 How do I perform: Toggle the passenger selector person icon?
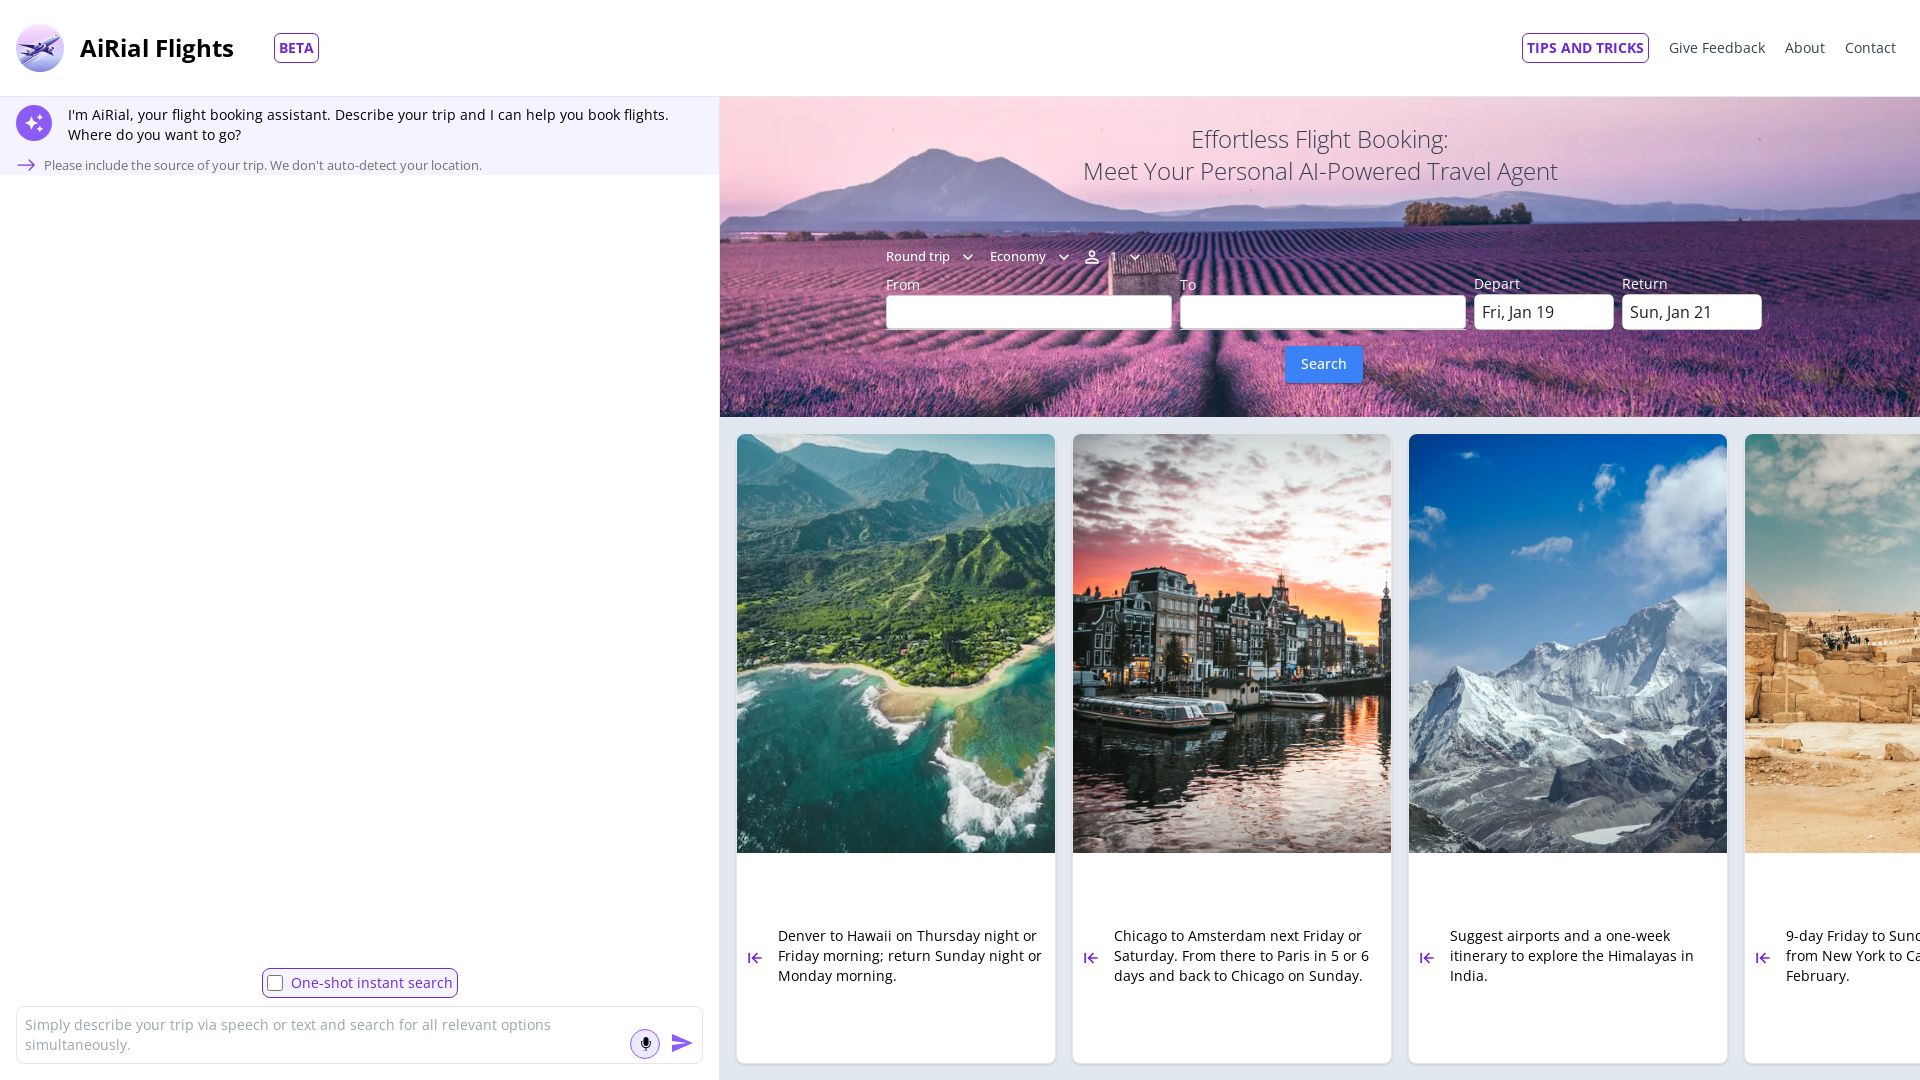1092,257
